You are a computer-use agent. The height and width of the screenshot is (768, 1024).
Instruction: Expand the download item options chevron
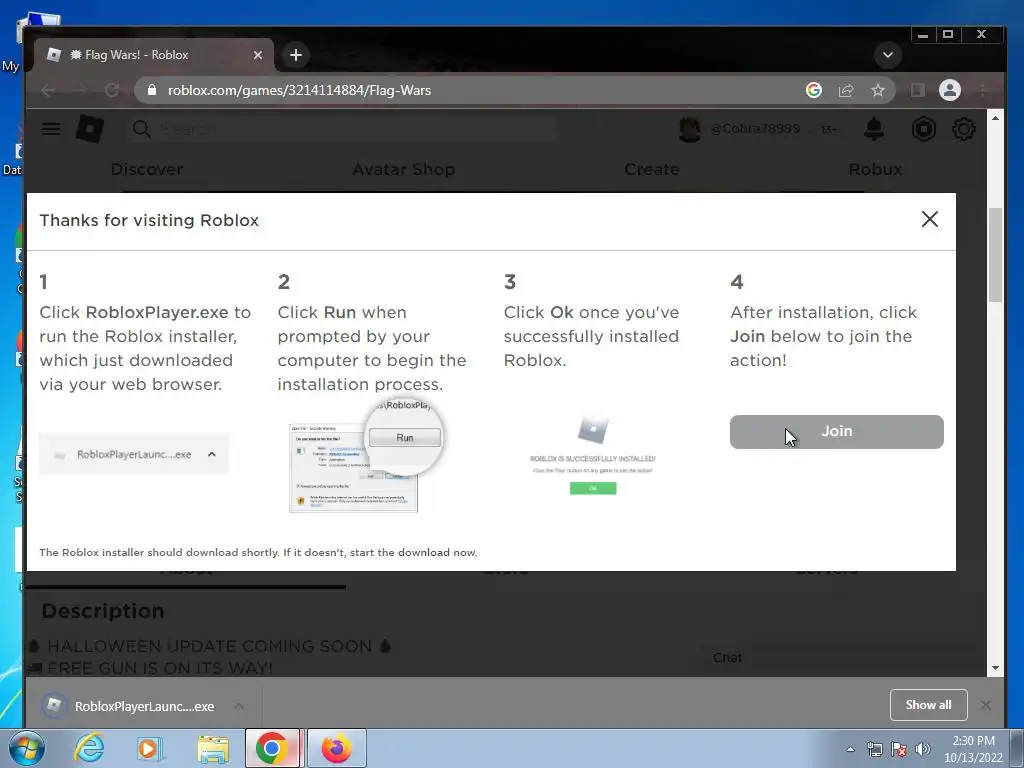240,706
